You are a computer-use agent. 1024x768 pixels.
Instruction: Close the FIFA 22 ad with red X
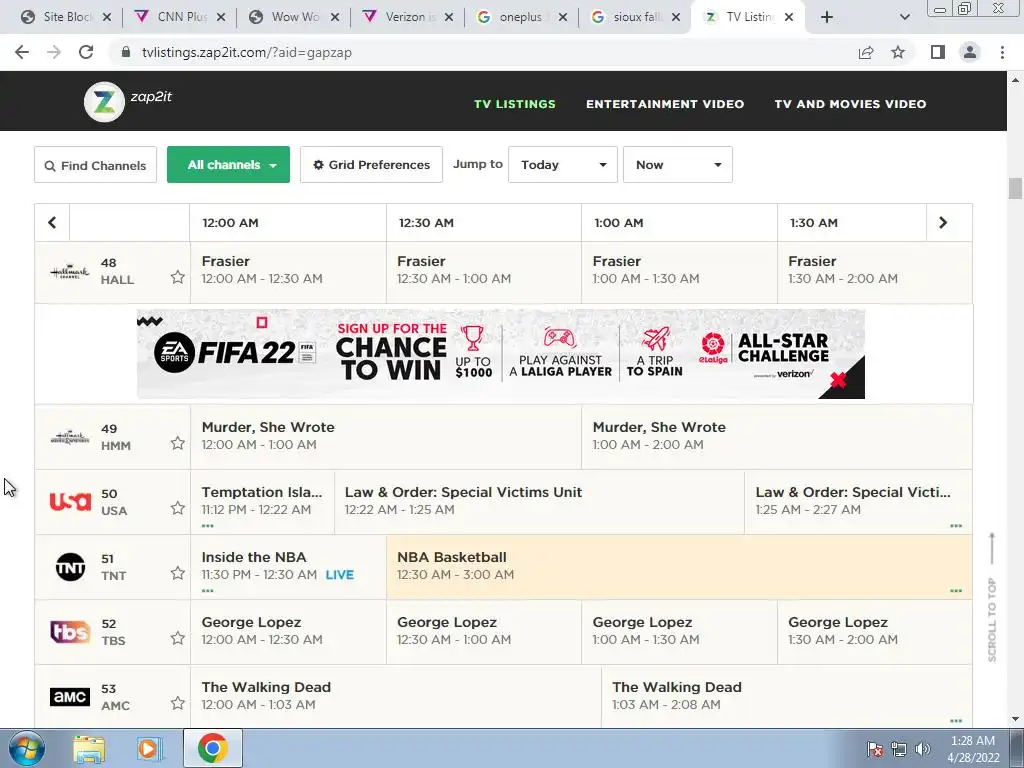click(x=839, y=379)
